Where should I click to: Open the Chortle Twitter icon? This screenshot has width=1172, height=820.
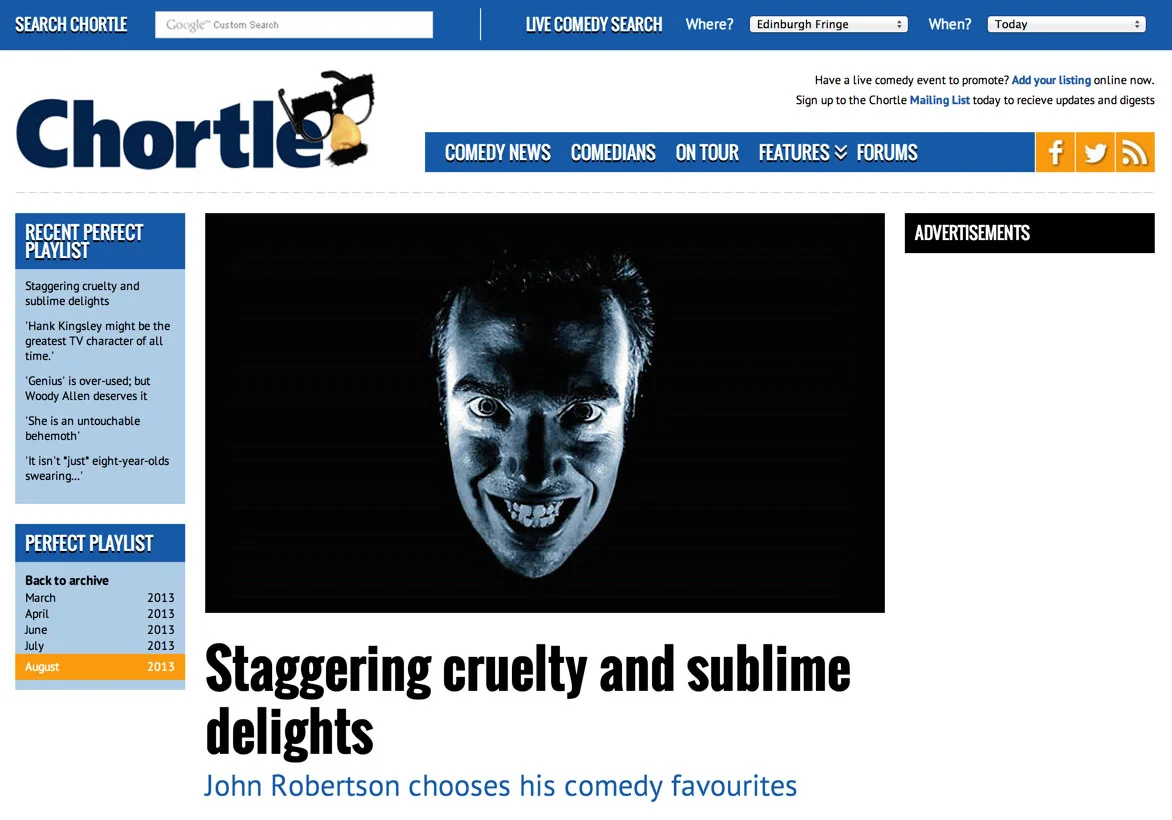point(1095,152)
